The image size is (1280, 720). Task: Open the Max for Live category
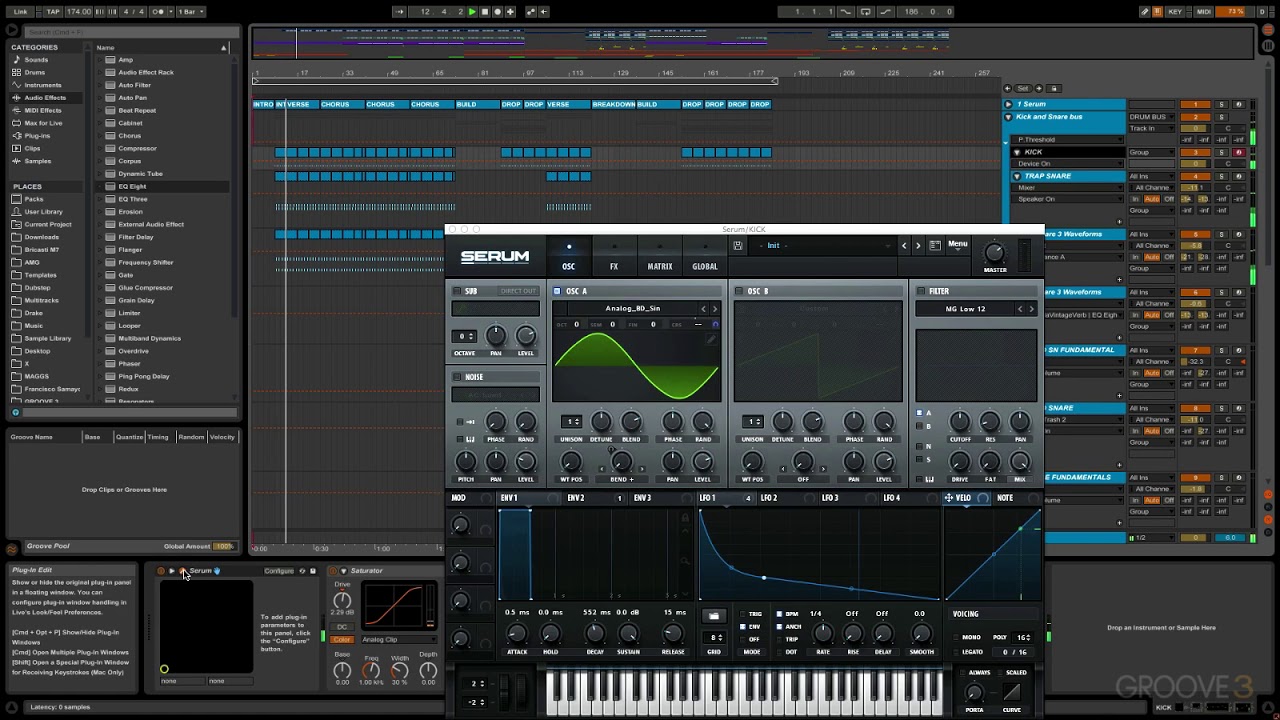43,123
